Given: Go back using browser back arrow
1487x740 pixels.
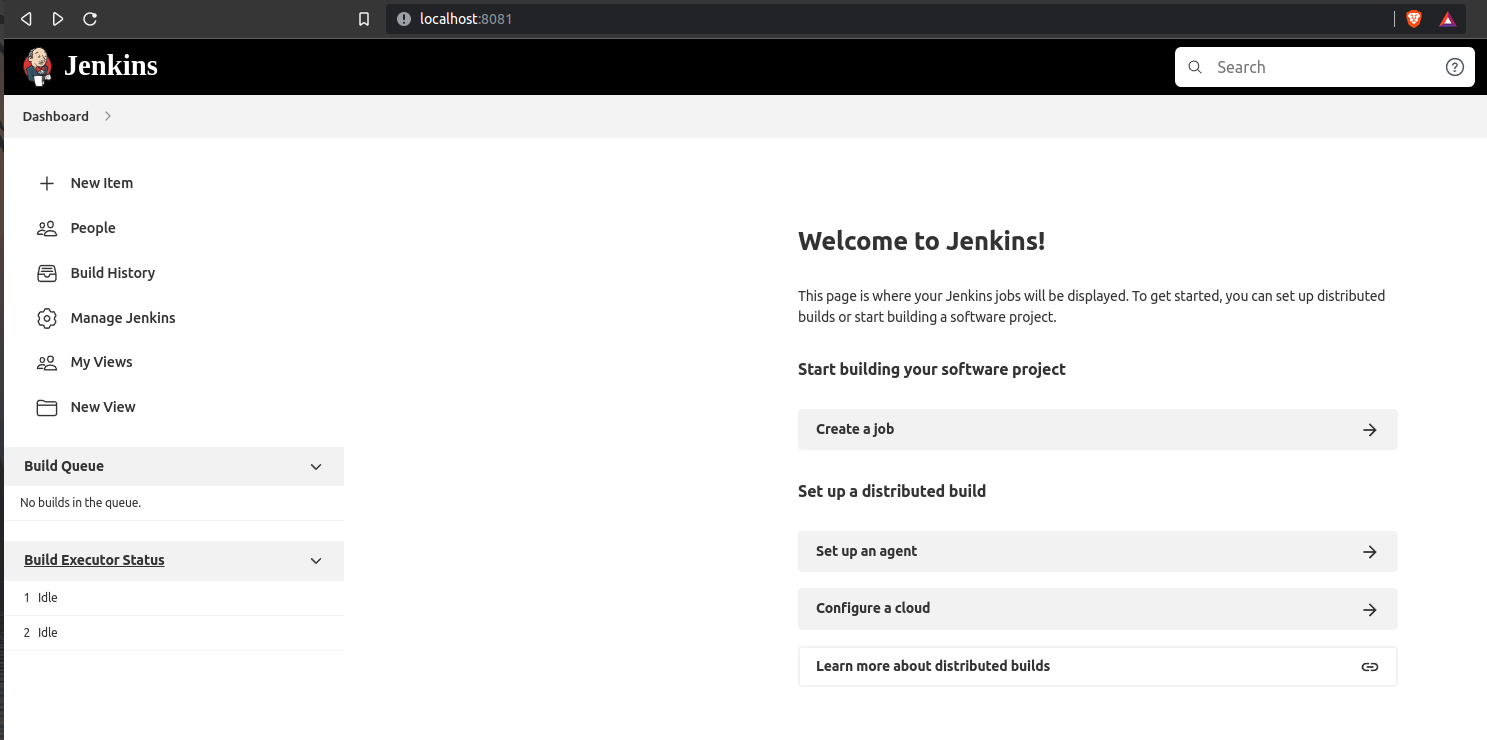Looking at the screenshot, I should (26, 19).
